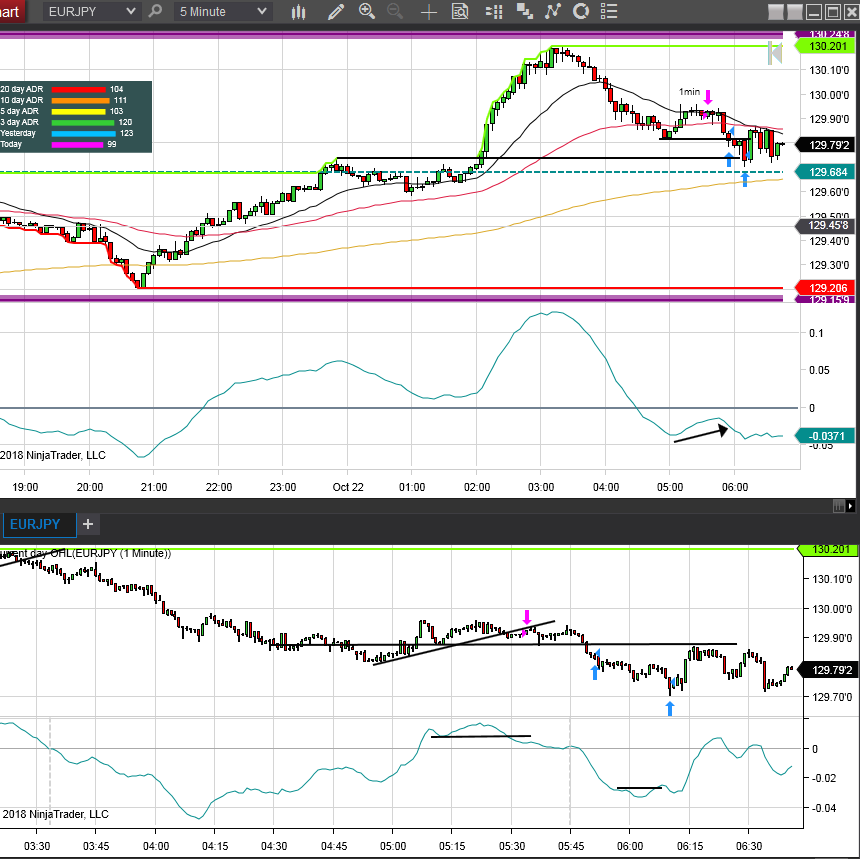Viewport: 860px width, 859px height.
Task: Click the current day OHL(EURJPY (1 Minute)) label
Action: pyautogui.click(x=86, y=553)
